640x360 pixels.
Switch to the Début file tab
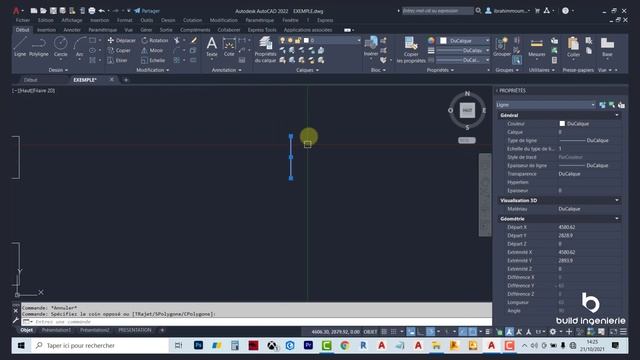31,80
